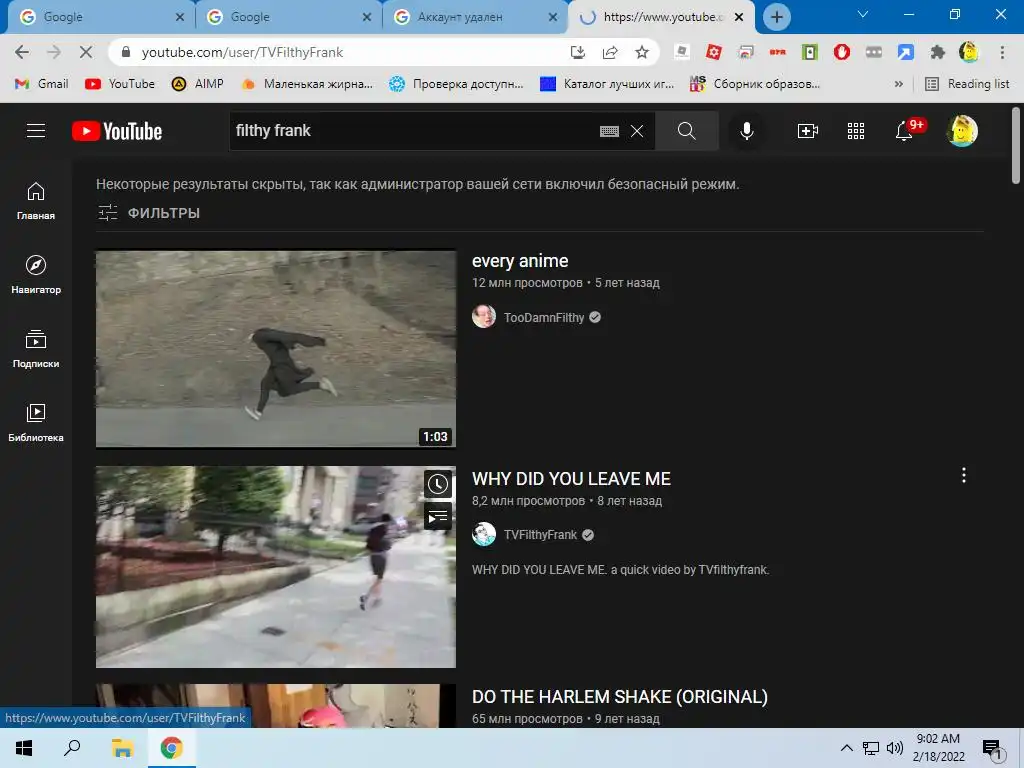Start voice search with the microphone icon
The width and height of the screenshot is (1024, 768).
746,131
